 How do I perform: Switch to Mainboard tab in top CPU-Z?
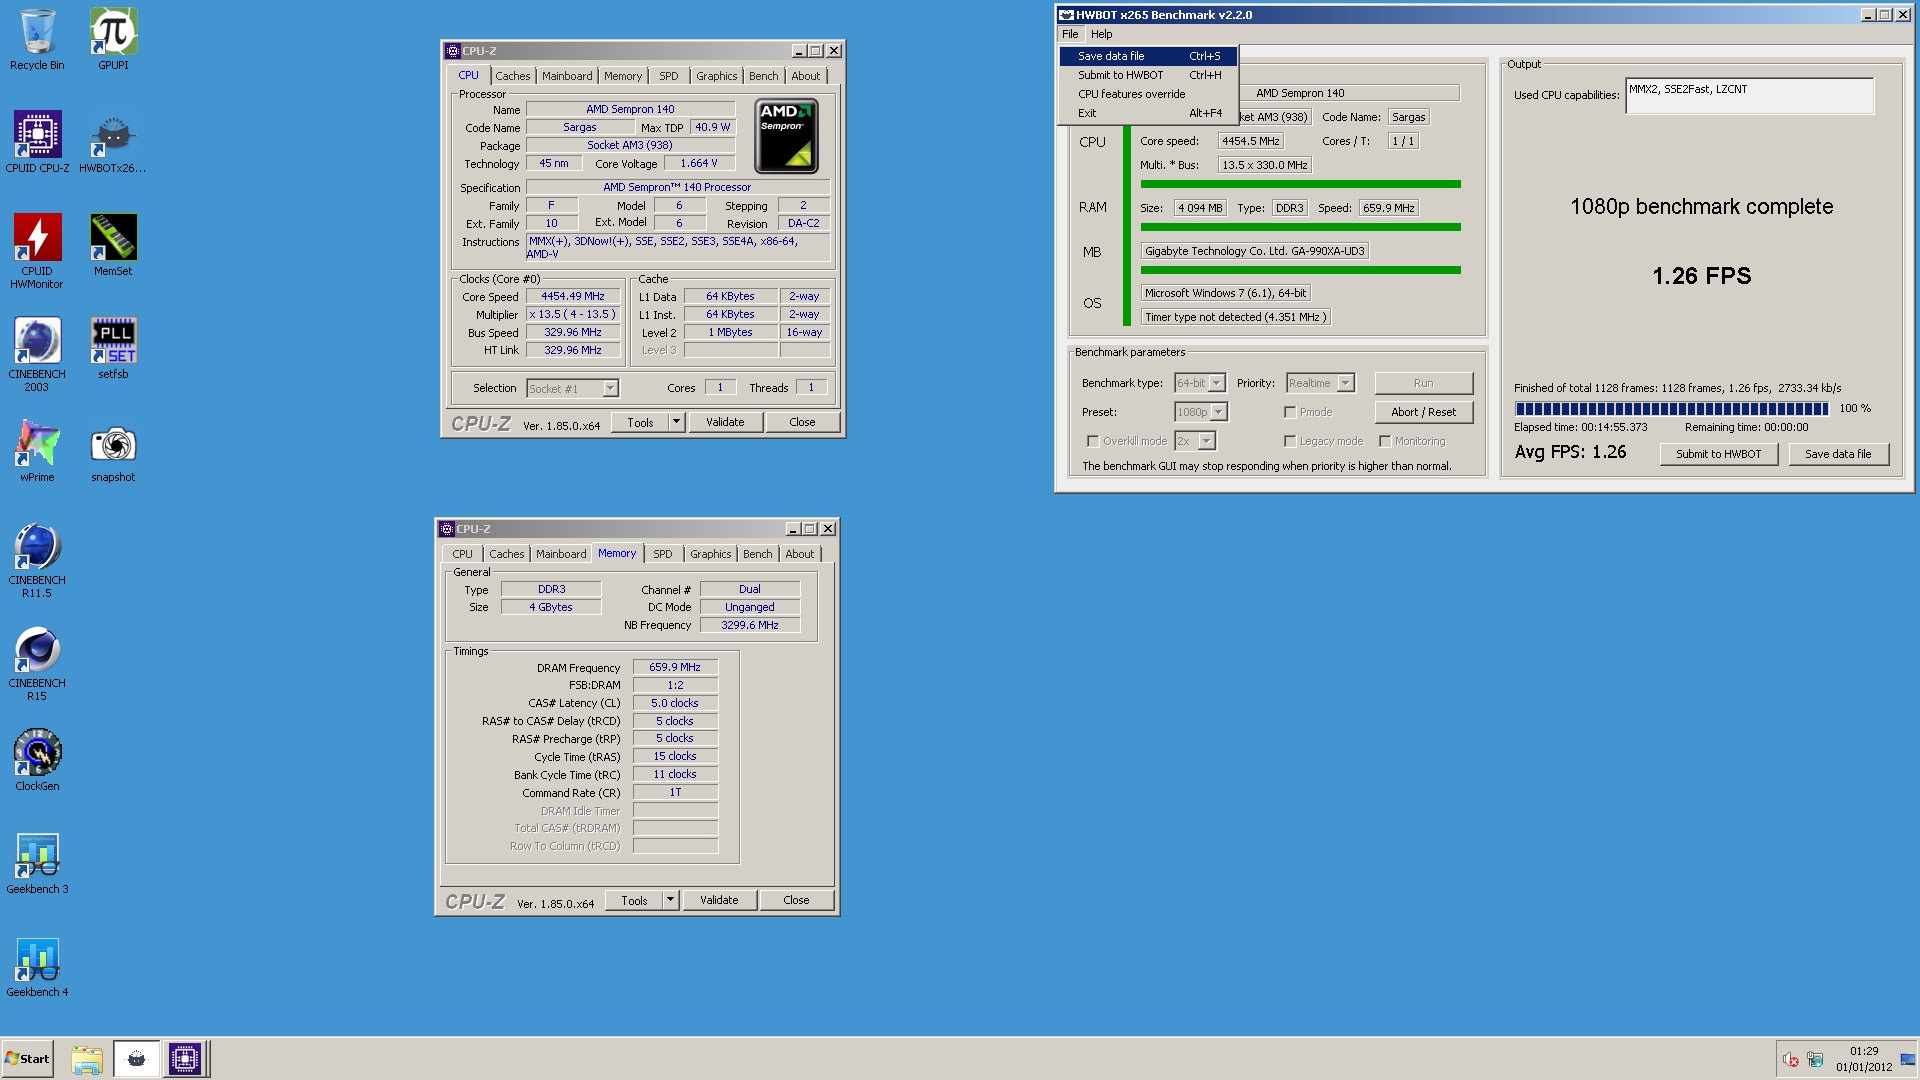pos(567,76)
